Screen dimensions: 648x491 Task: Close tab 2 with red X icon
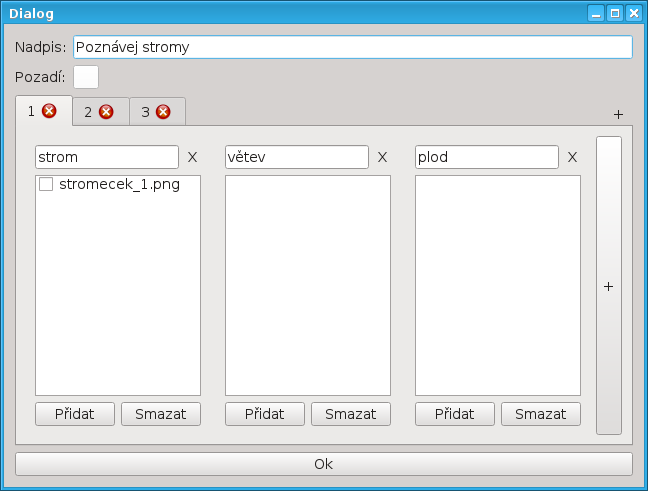(x=106, y=112)
